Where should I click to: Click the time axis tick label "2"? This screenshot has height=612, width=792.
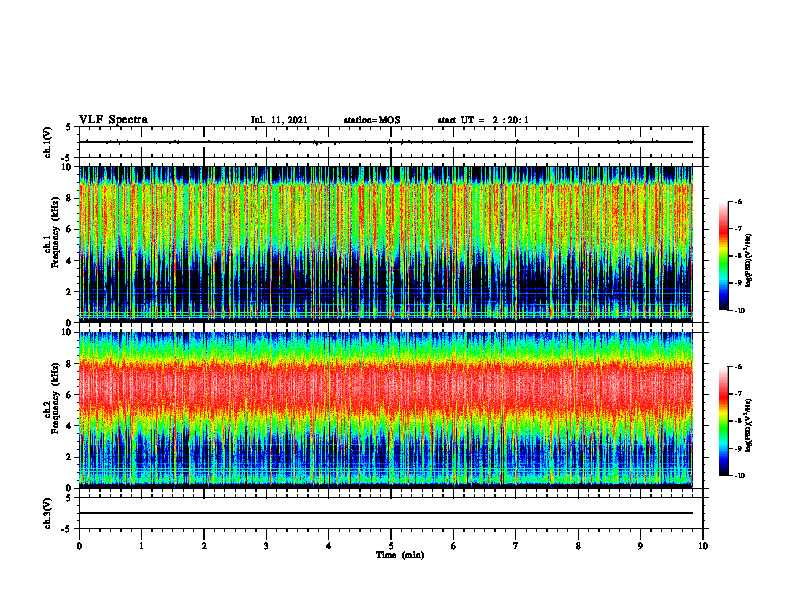tap(204, 546)
